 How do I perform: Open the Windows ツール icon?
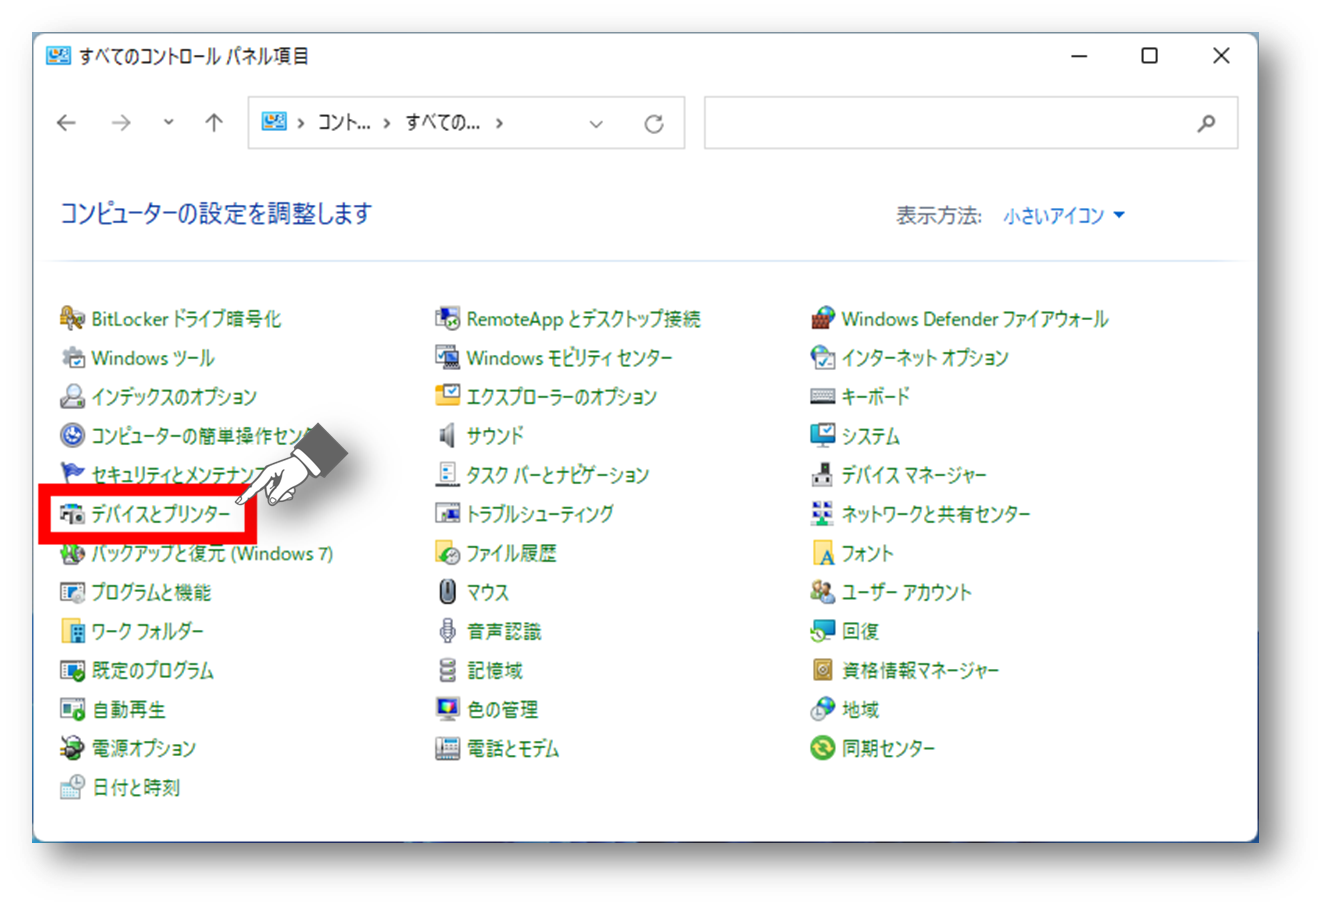(72, 358)
